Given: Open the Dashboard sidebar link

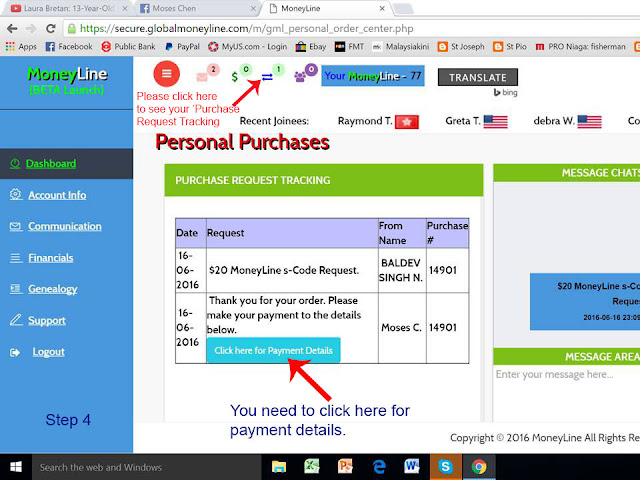Looking at the screenshot, I should [x=51, y=164].
